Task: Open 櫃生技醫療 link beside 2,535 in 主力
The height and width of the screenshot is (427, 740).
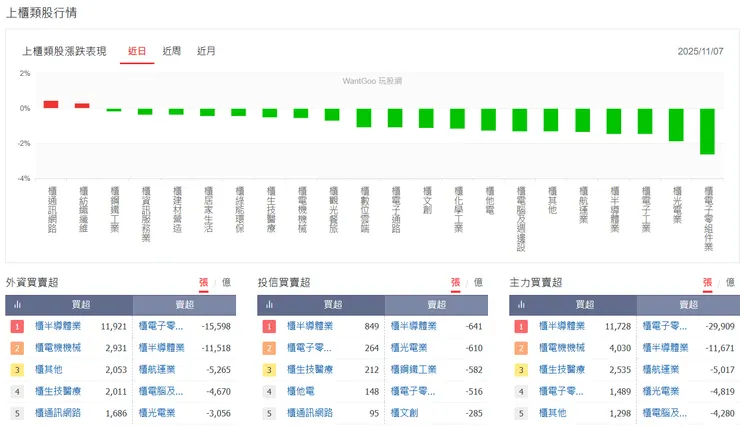Action: [x=562, y=369]
